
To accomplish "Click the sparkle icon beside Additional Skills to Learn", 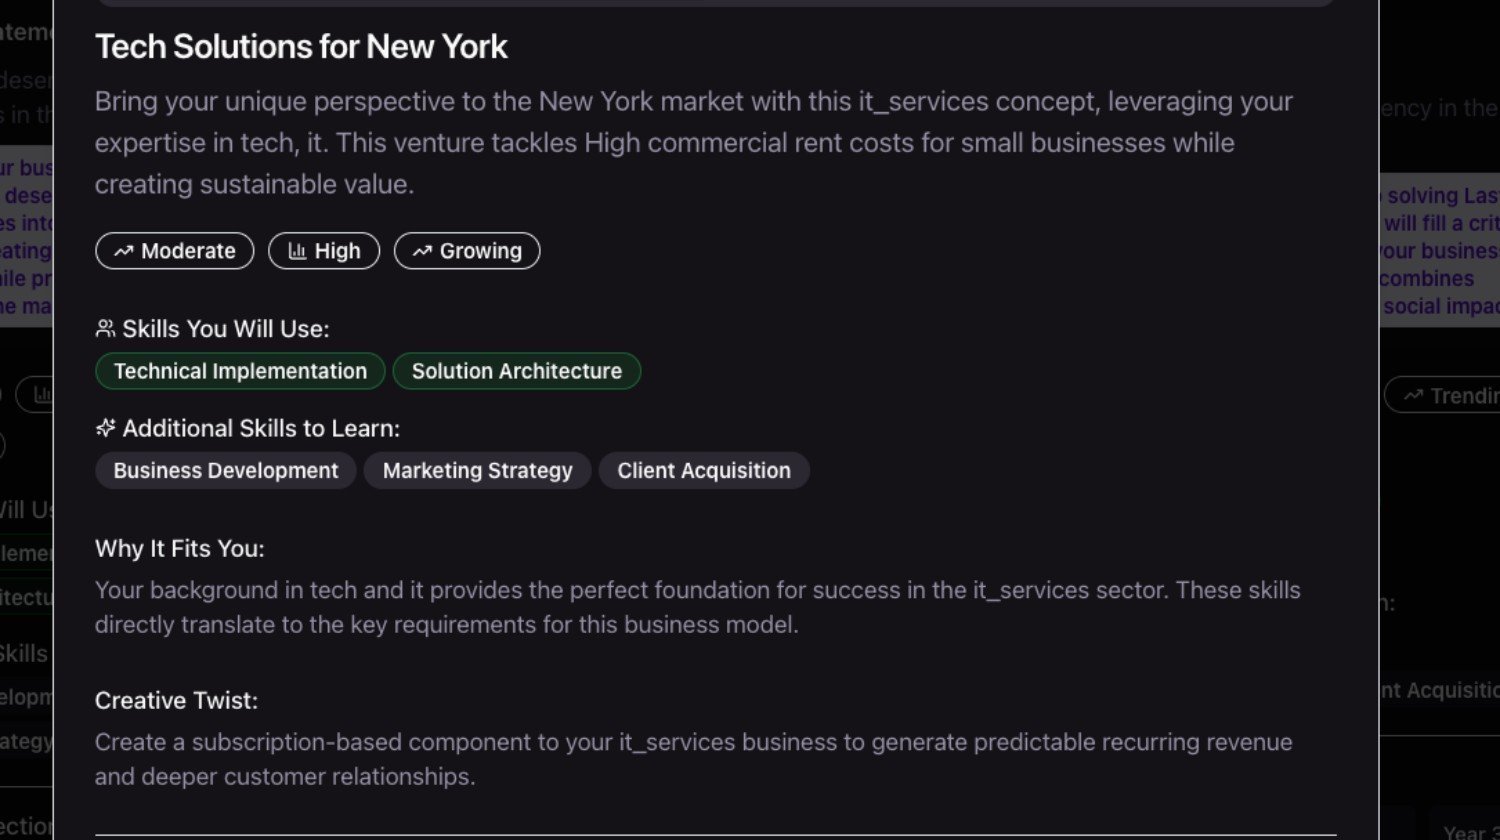I will [105, 428].
